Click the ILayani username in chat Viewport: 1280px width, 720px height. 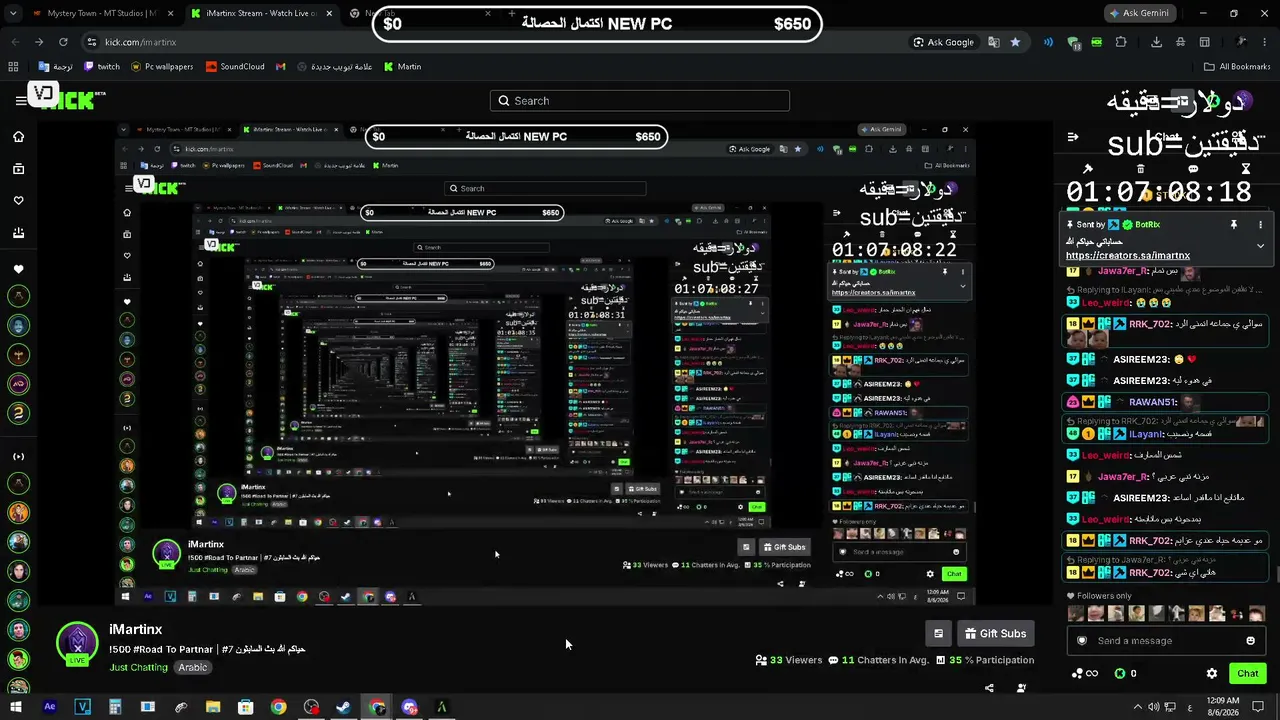coord(1147,435)
